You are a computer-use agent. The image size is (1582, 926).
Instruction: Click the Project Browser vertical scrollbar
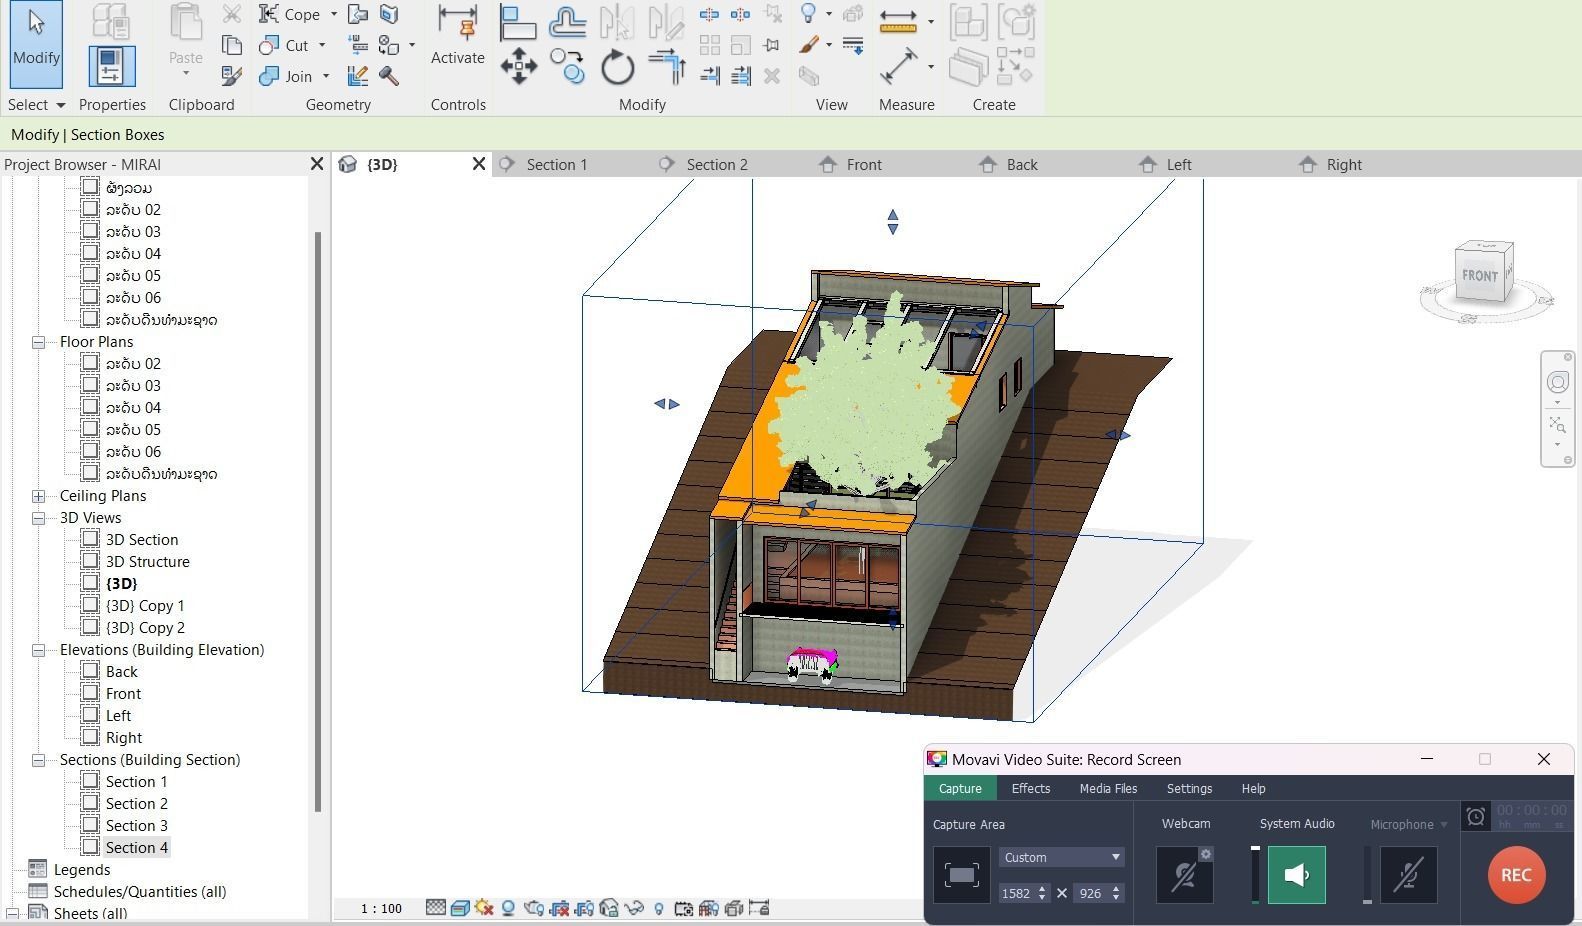[x=318, y=521]
